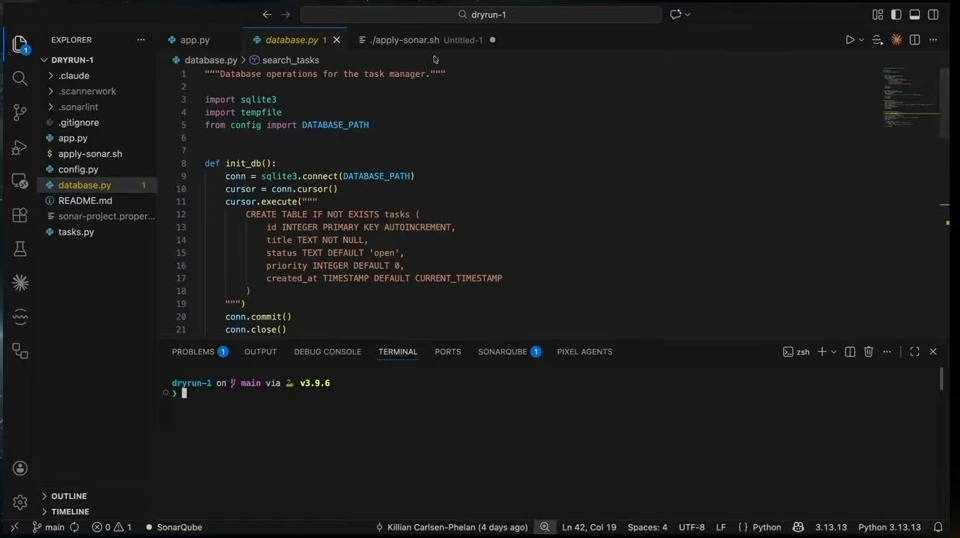The width and height of the screenshot is (960, 538).
Task: Customize layout from the title bar
Action: [x=878, y=14]
